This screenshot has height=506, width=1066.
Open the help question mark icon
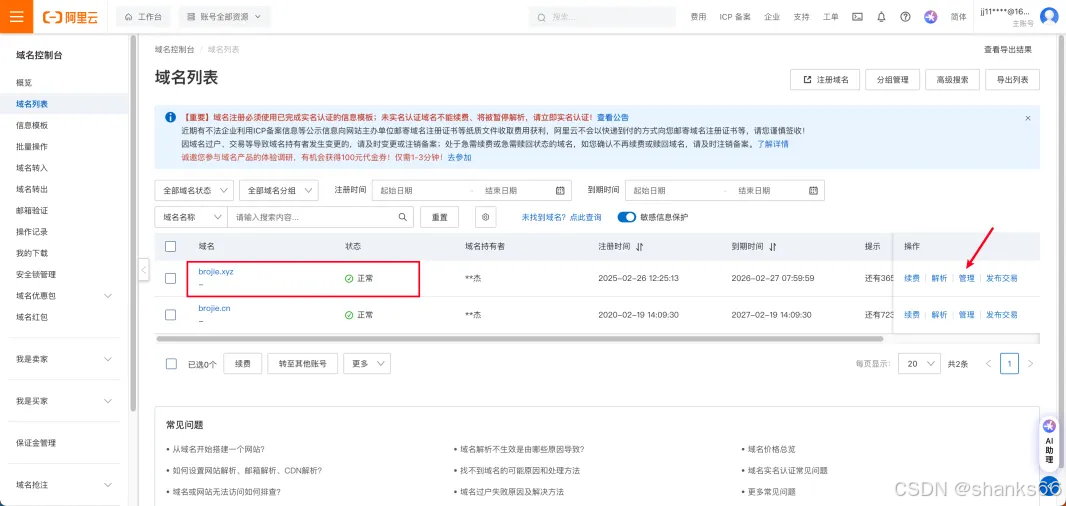pyautogui.click(x=905, y=17)
